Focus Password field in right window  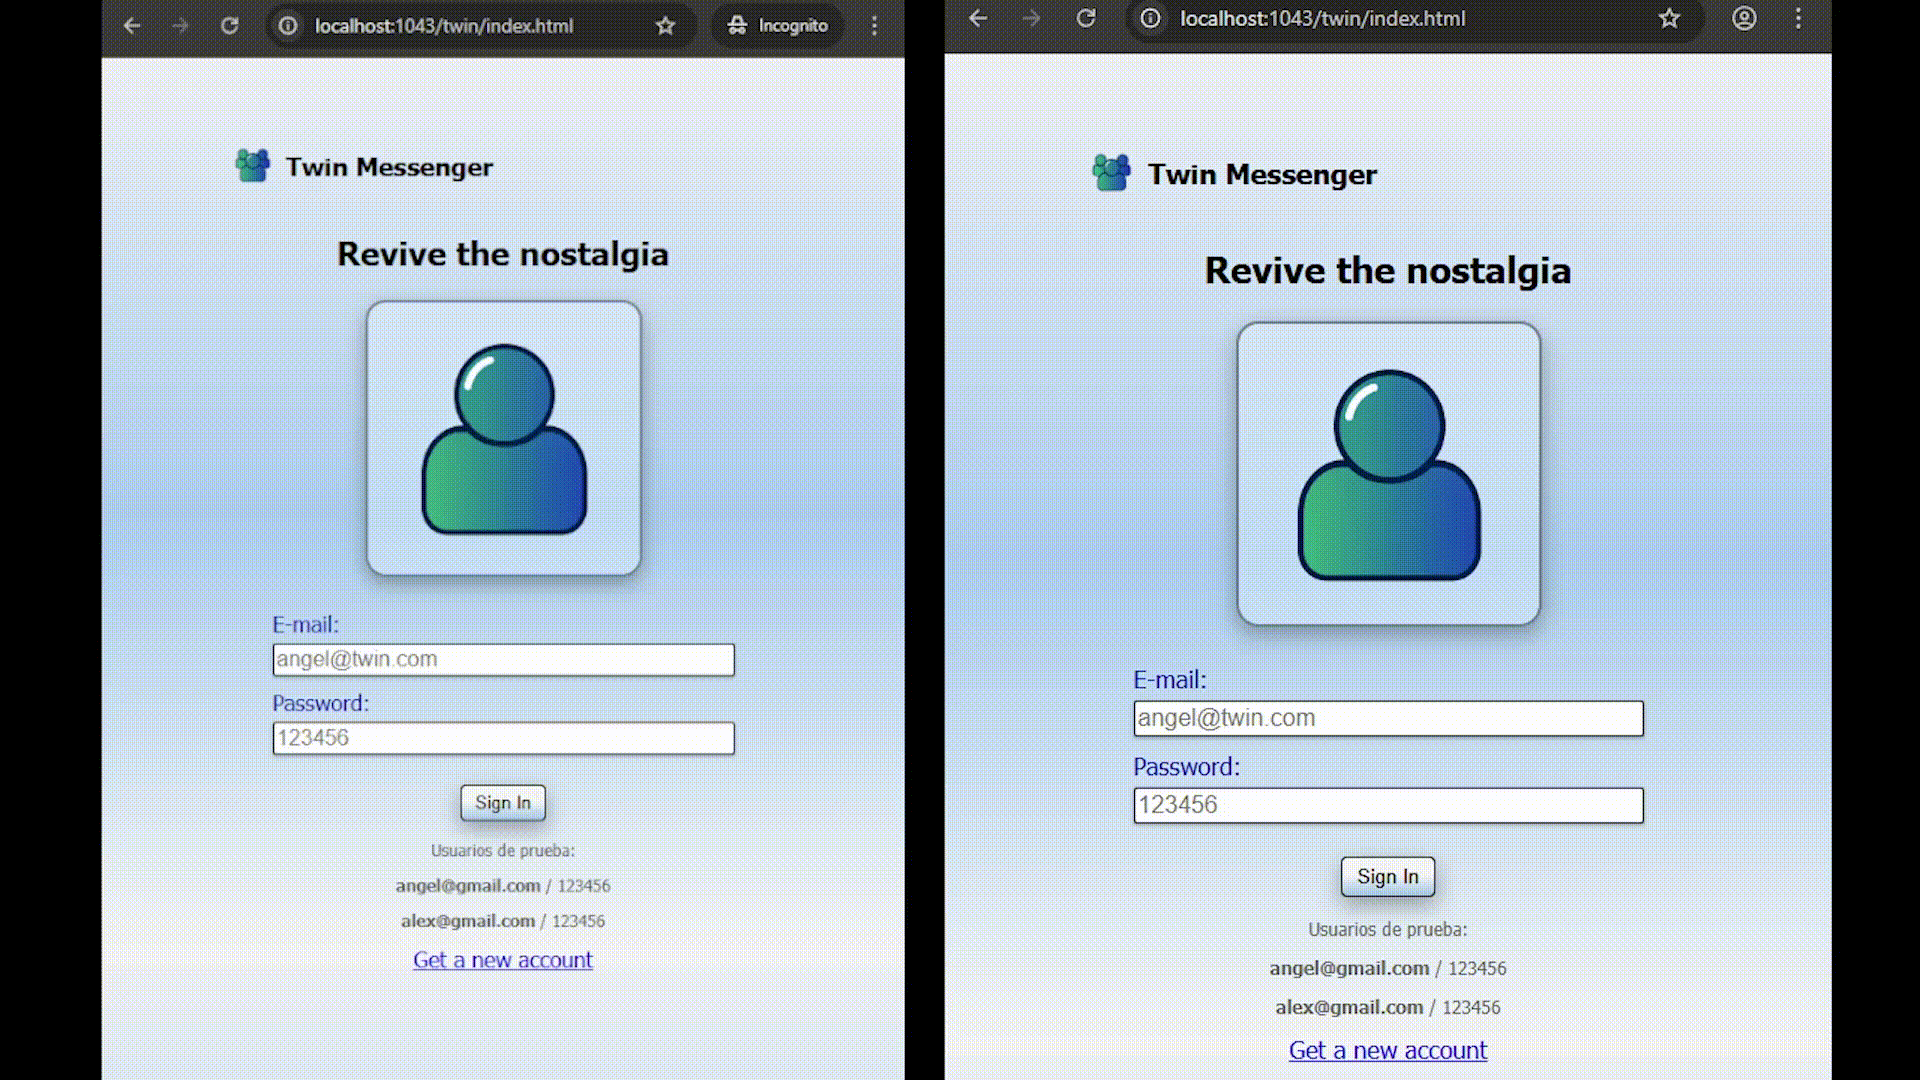coord(1387,806)
